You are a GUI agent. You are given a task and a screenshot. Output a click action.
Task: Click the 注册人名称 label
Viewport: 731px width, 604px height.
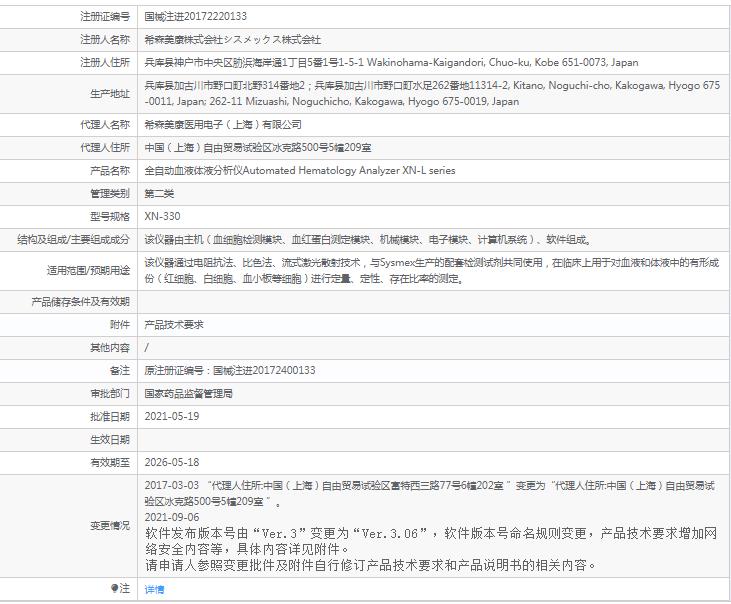[x=105, y=40]
